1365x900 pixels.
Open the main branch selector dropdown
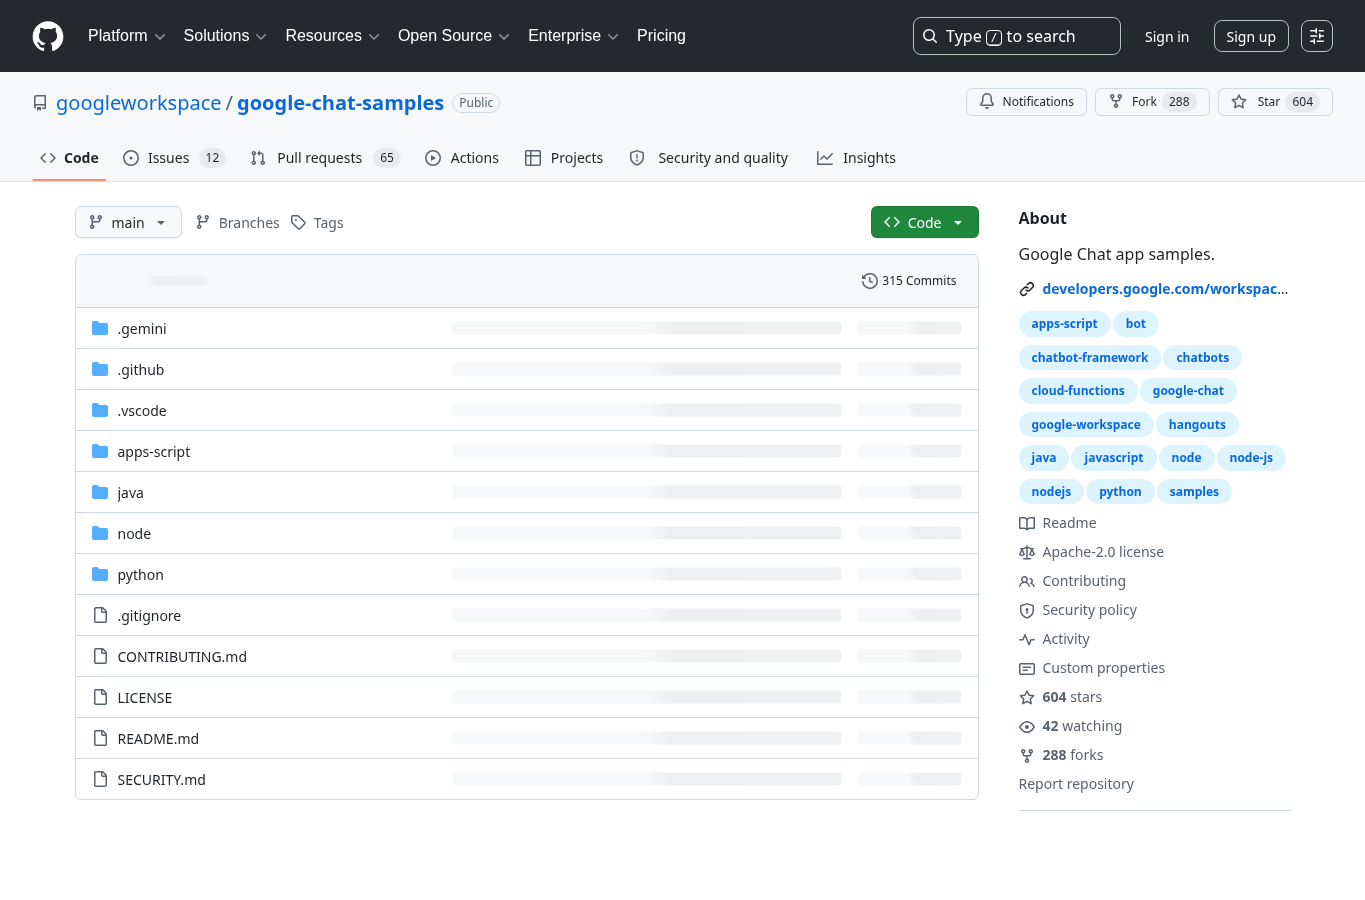tap(128, 222)
